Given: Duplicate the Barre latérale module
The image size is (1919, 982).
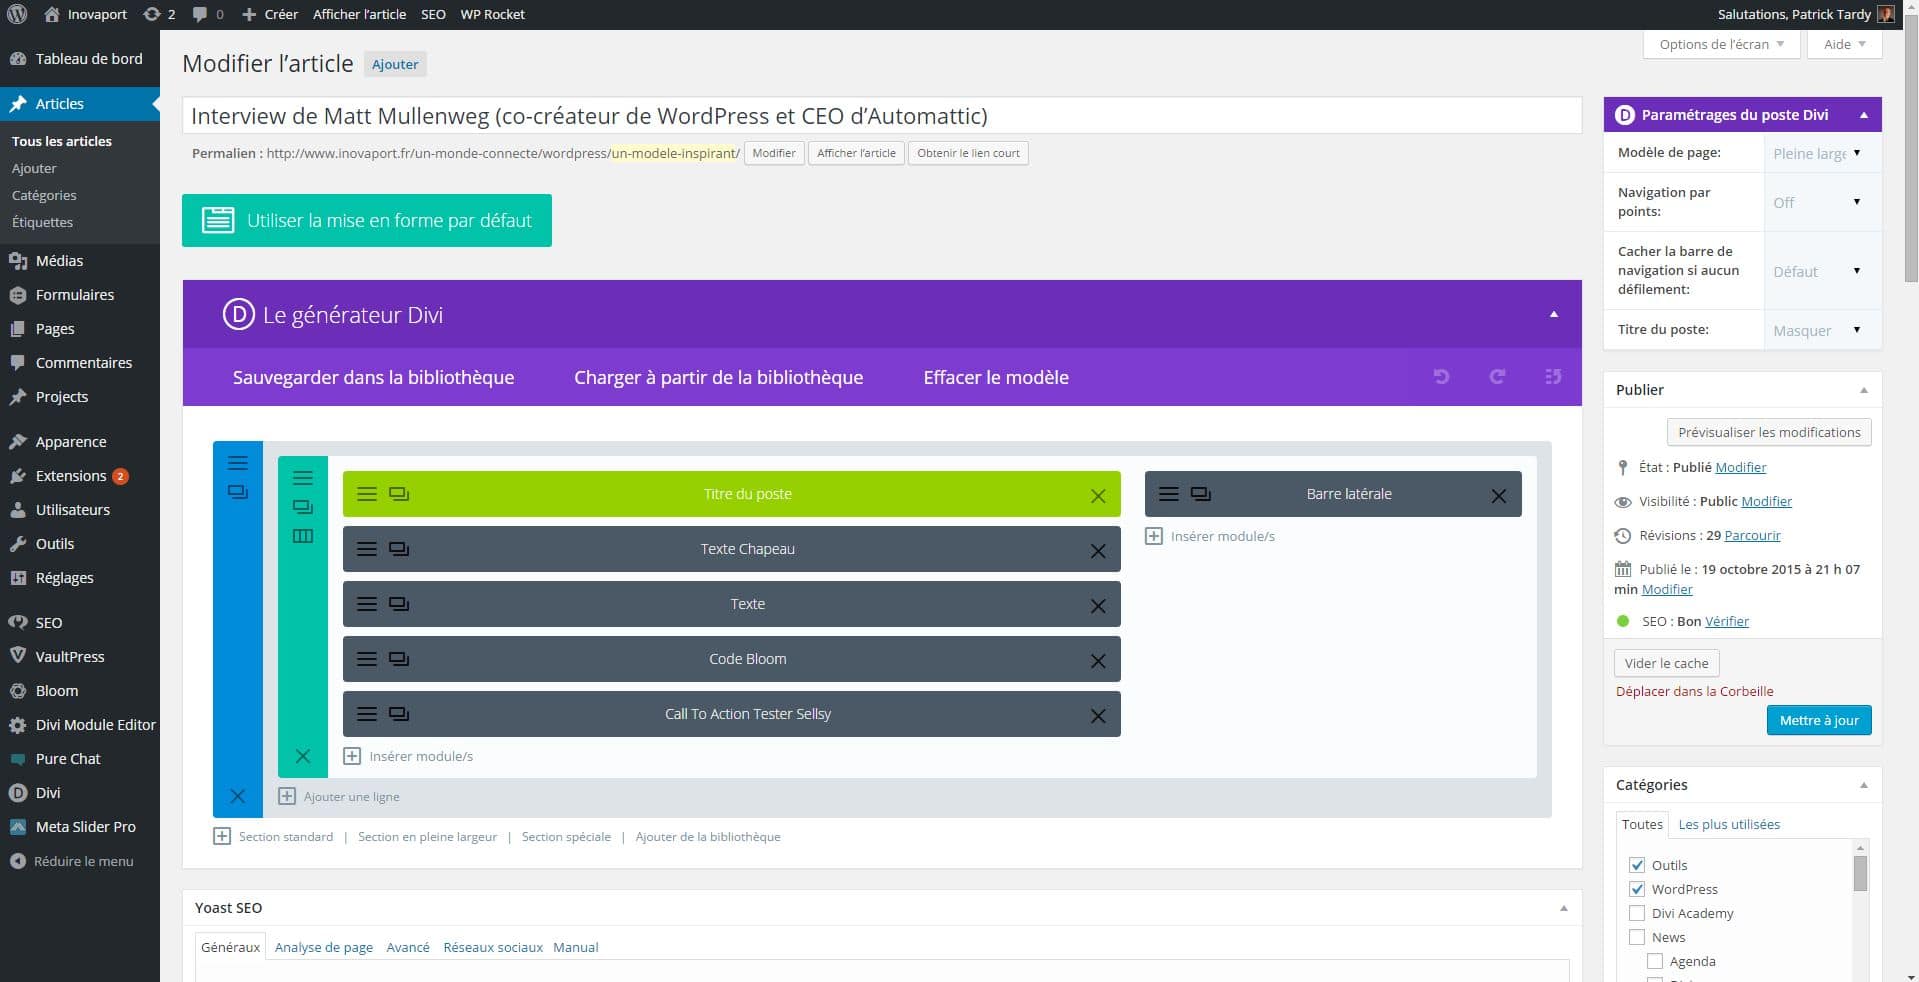Looking at the screenshot, I should 1201,494.
